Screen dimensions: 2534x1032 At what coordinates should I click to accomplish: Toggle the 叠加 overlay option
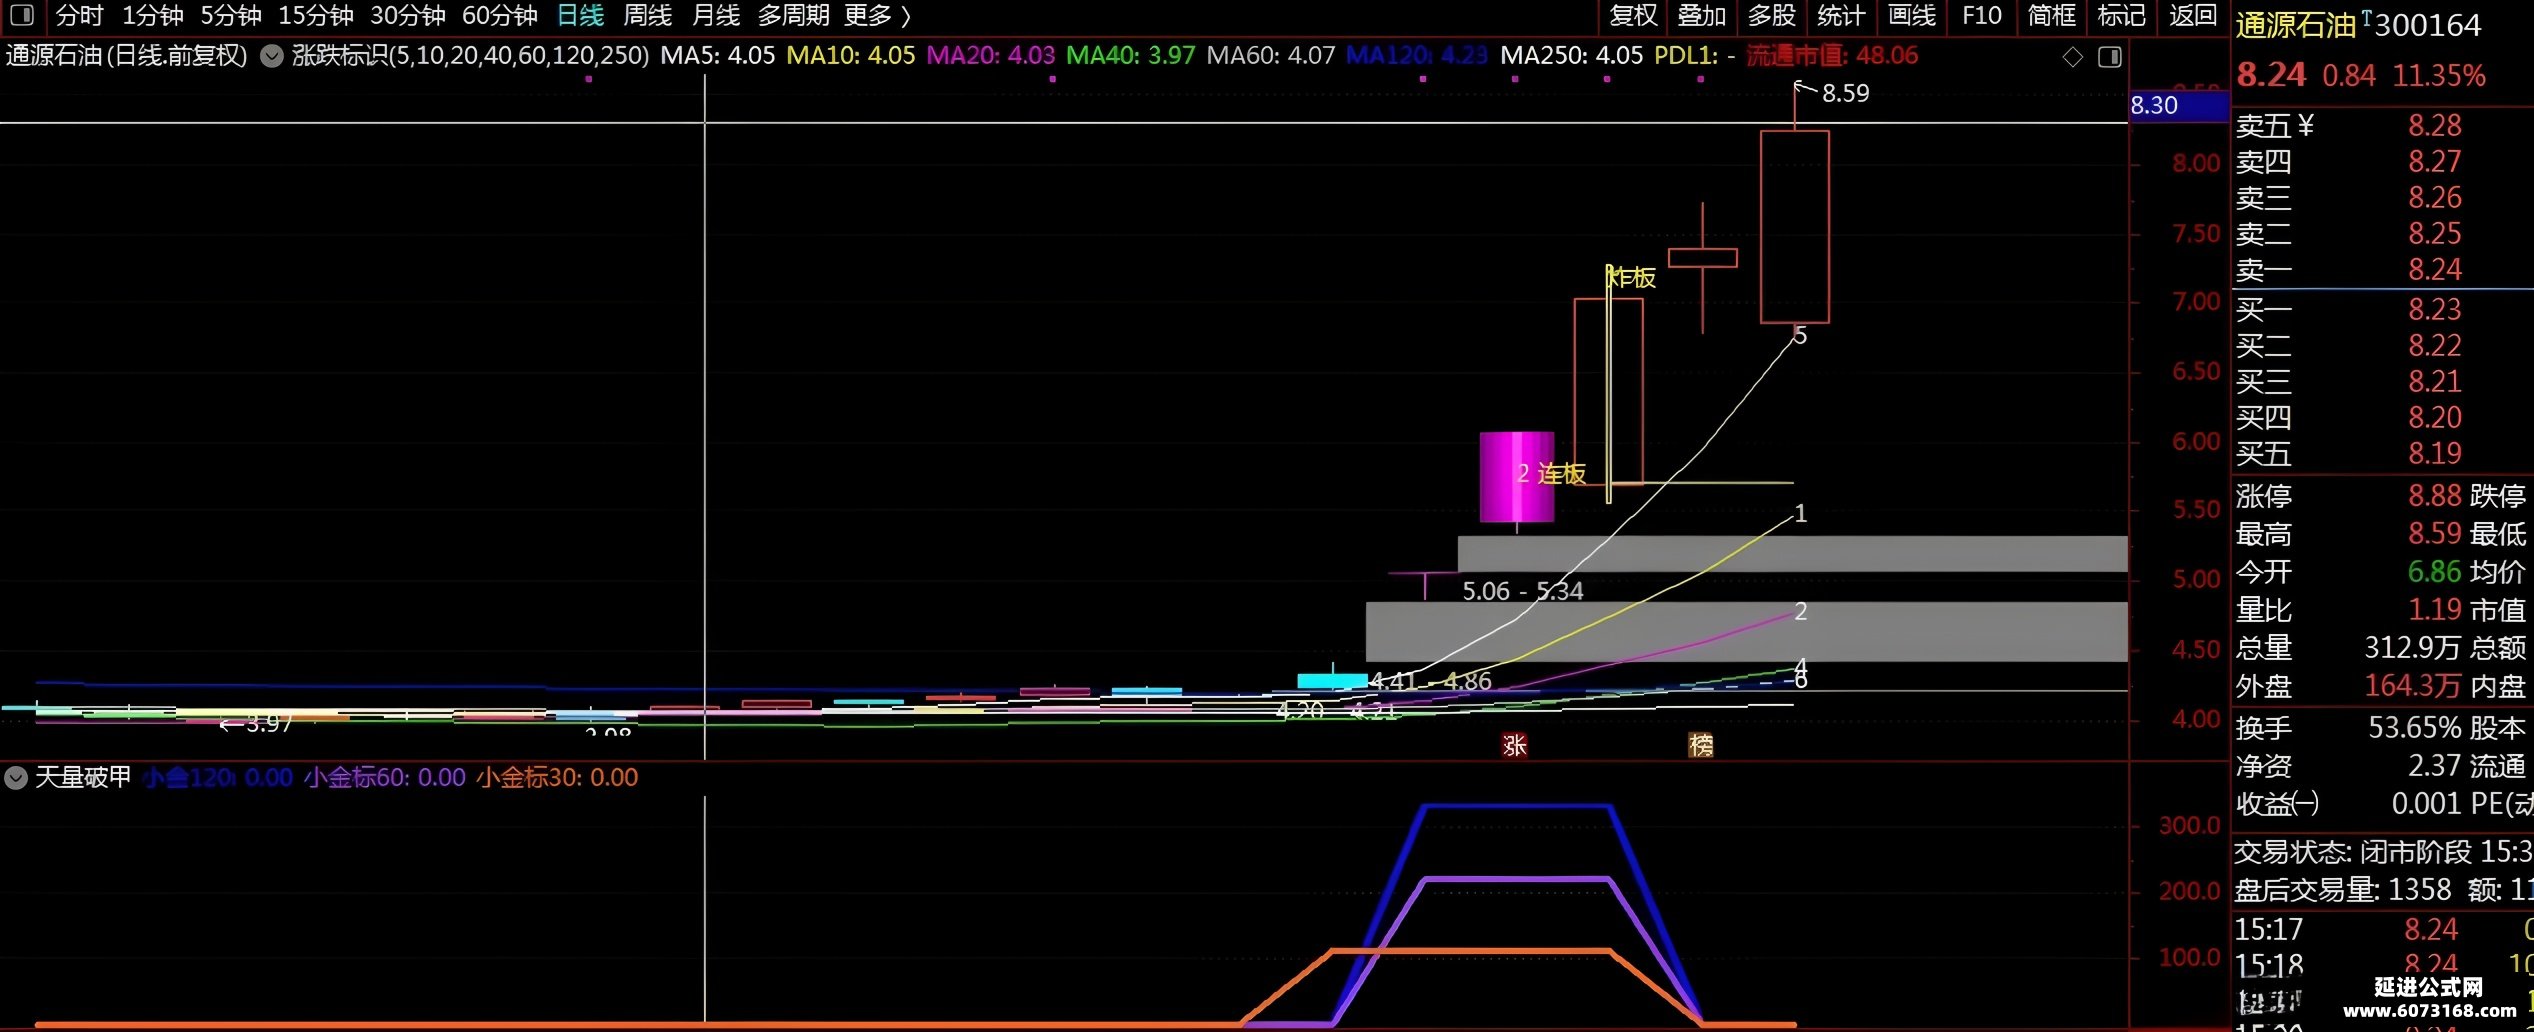1702,15
